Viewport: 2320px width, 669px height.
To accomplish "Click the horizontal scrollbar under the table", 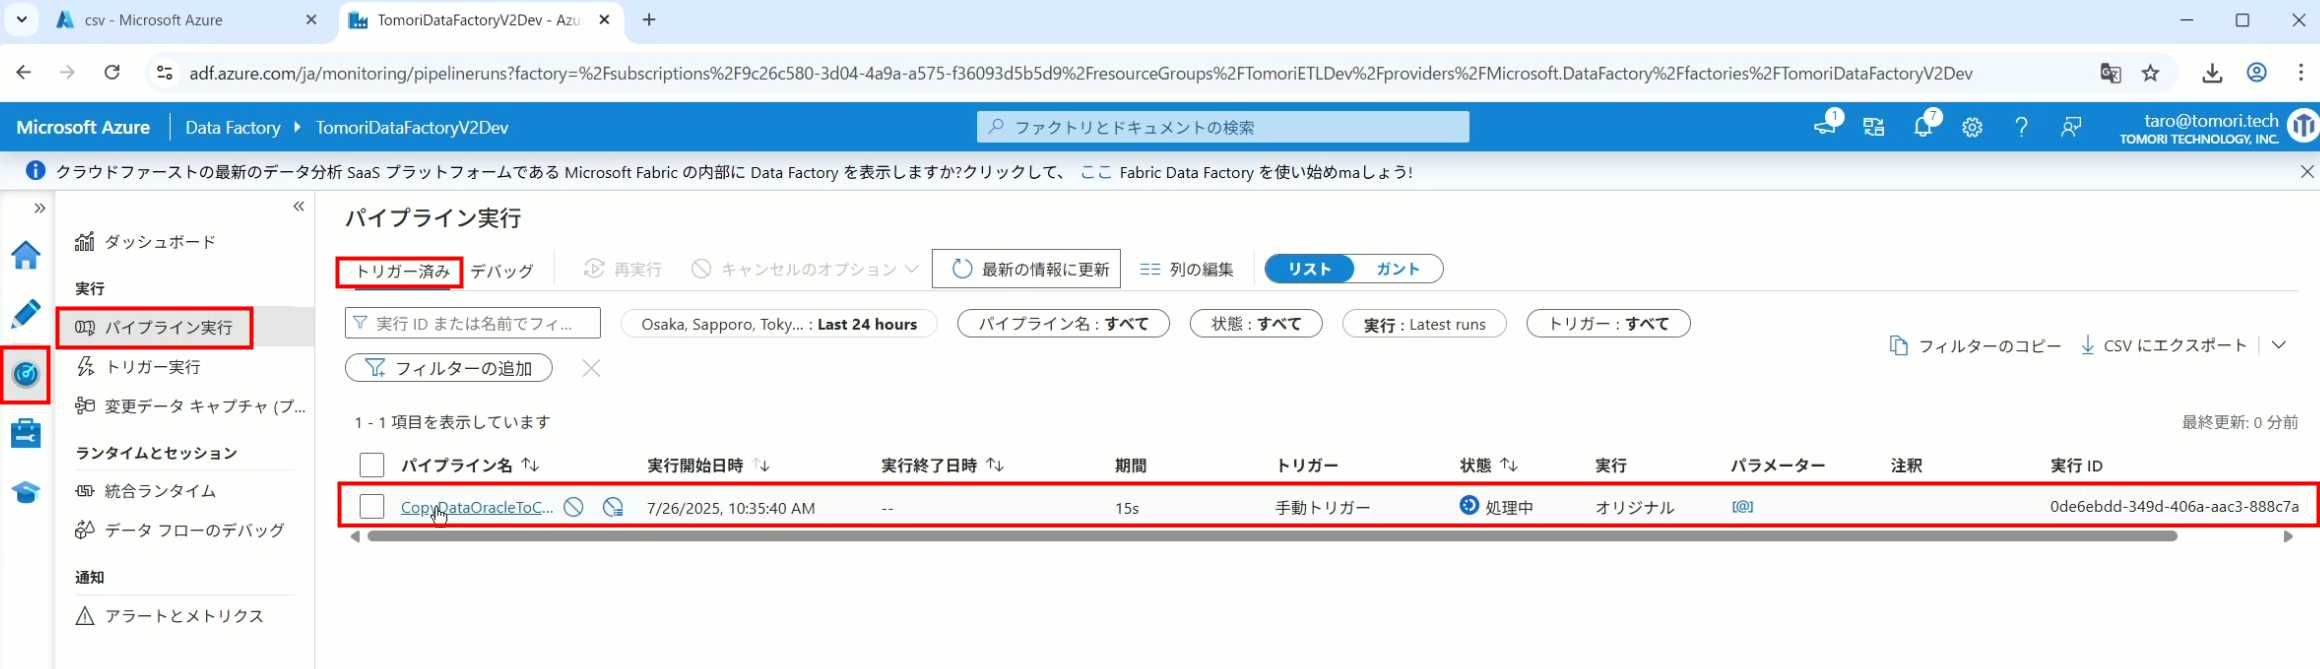I will pos(1270,536).
